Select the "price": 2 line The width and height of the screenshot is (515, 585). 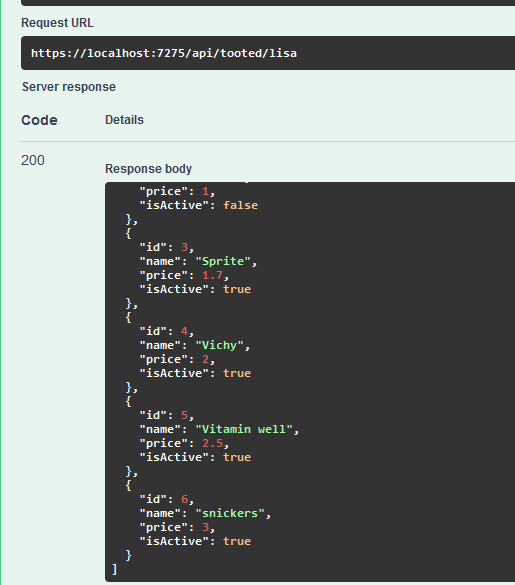pyautogui.click(x=177, y=359)
